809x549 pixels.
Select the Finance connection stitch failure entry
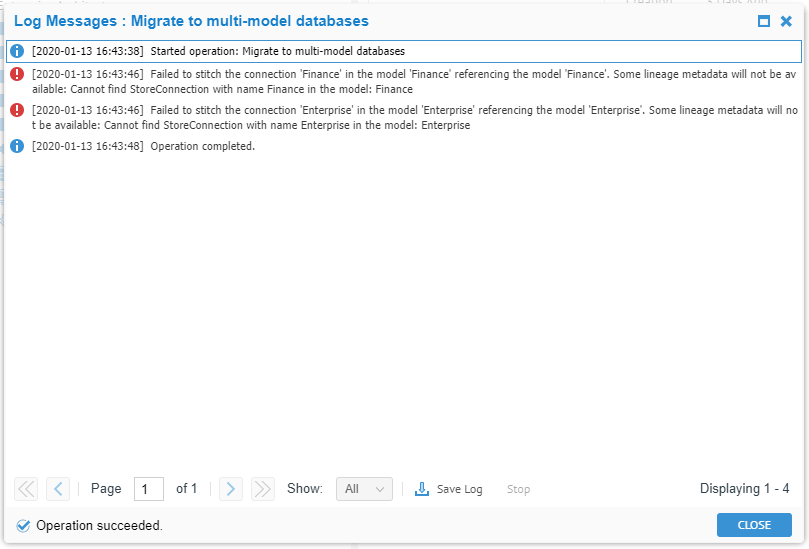coord(400,81)
